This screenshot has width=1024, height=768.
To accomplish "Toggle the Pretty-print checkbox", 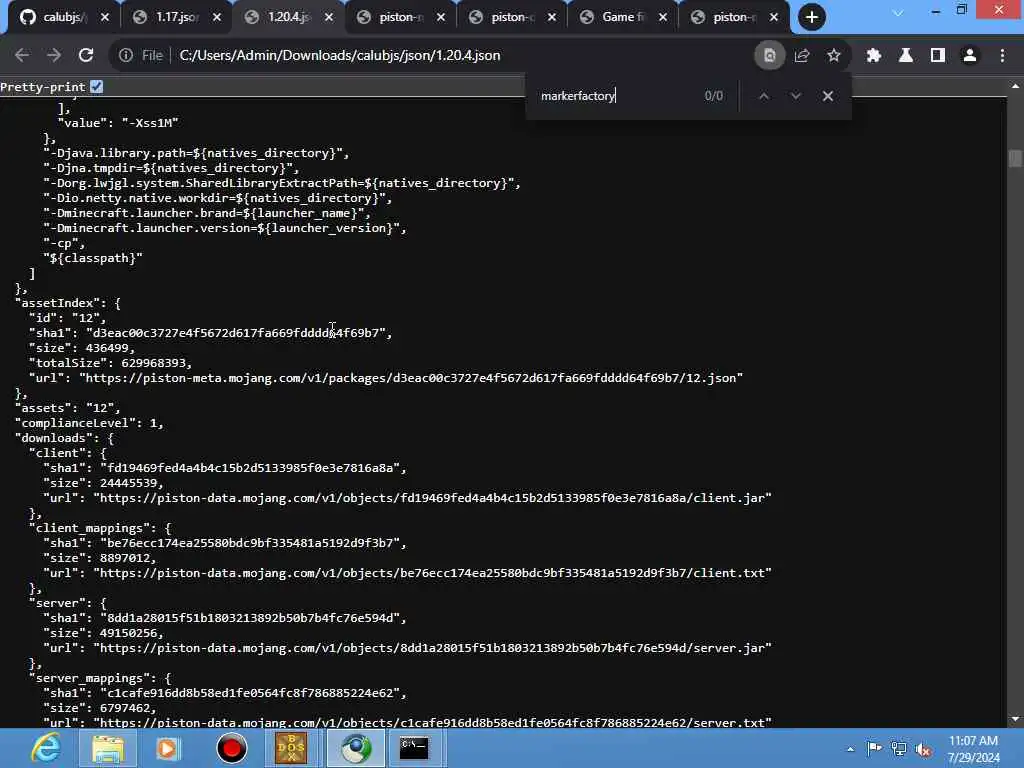I will (x=97, y=86).
